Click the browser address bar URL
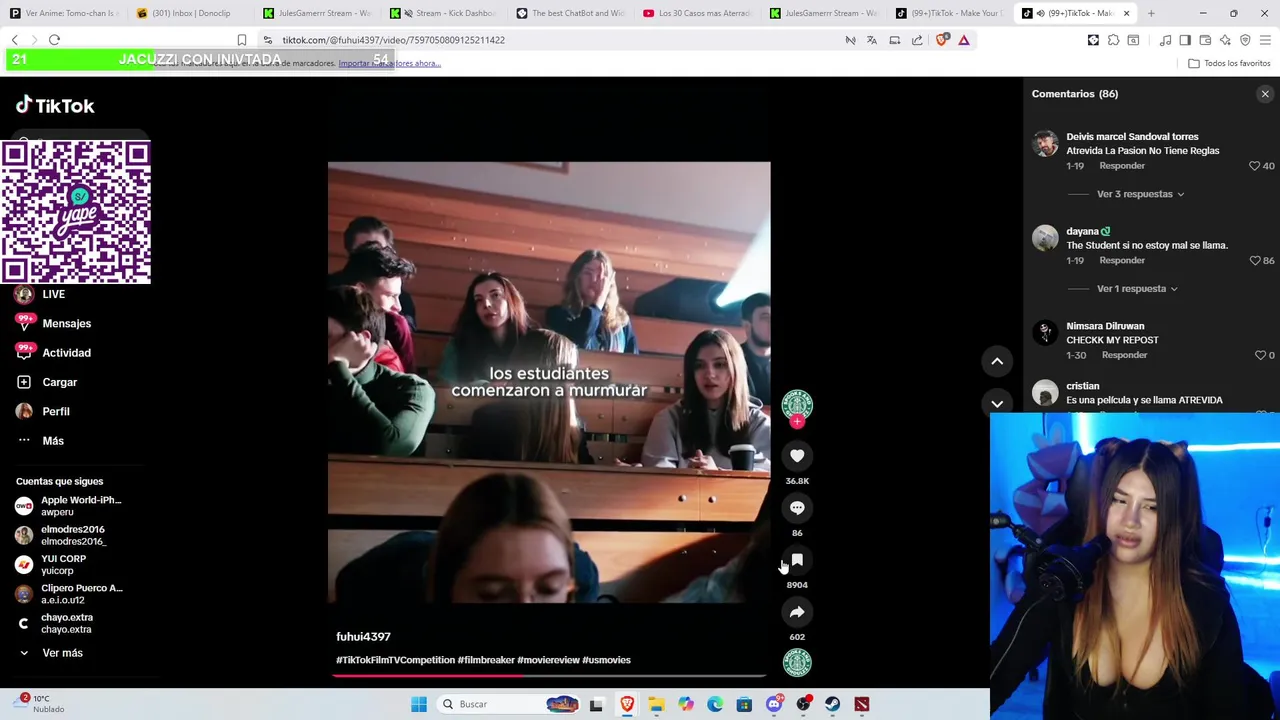Viewport: 1280px width, 720px height. tap(393, 40)
